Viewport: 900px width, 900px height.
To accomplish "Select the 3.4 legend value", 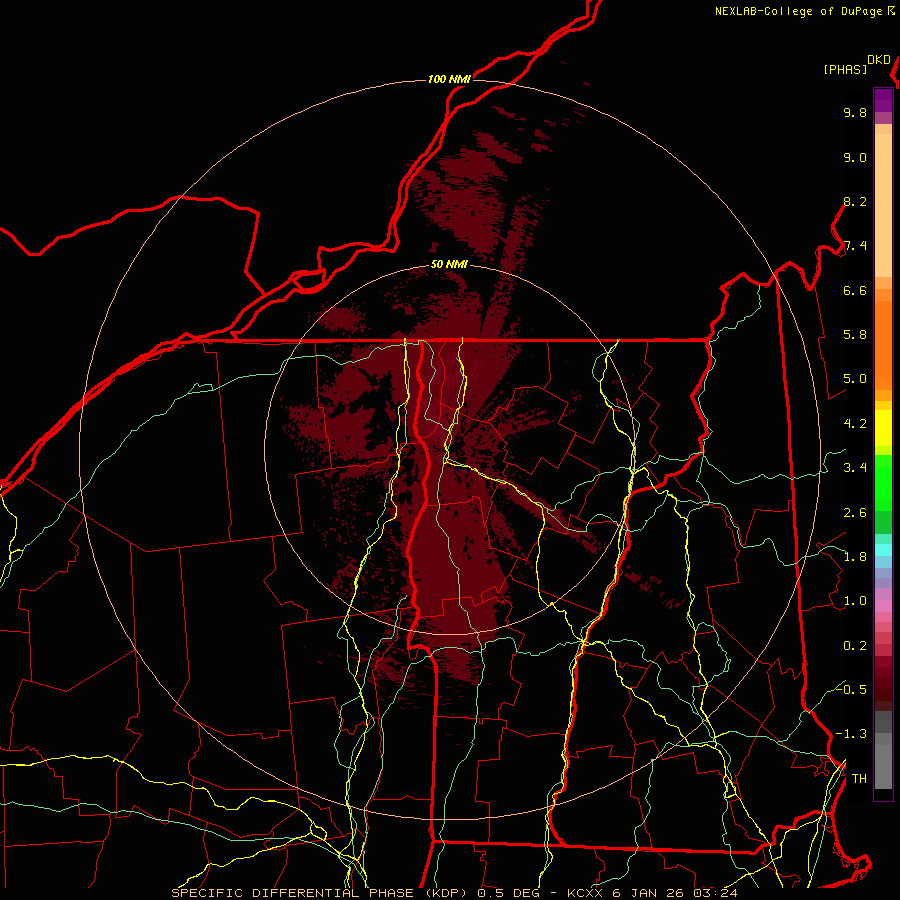I will point(855,468).
